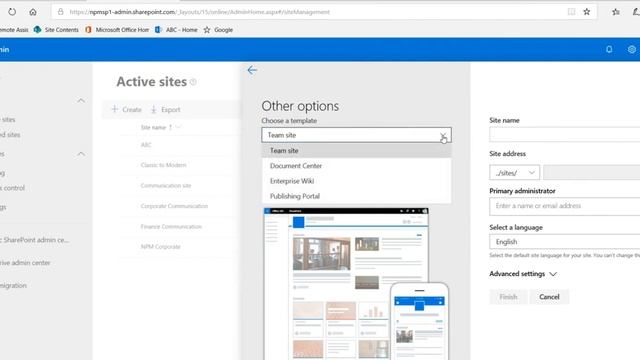
Task: Click Export in the Active sites toolbar
Action: click(x=165, y=109)
